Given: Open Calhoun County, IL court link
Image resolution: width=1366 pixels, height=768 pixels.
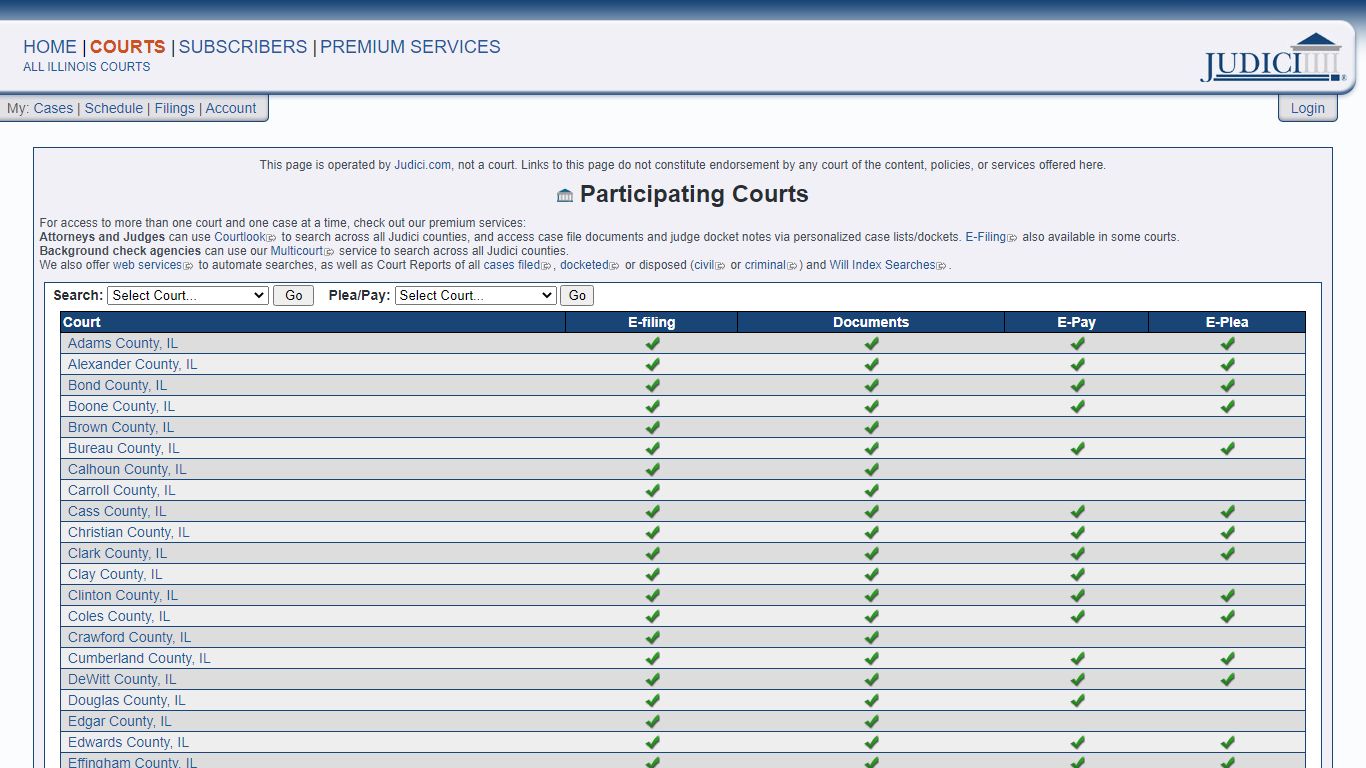Looking at the screenshot, I should coord(127,469).
